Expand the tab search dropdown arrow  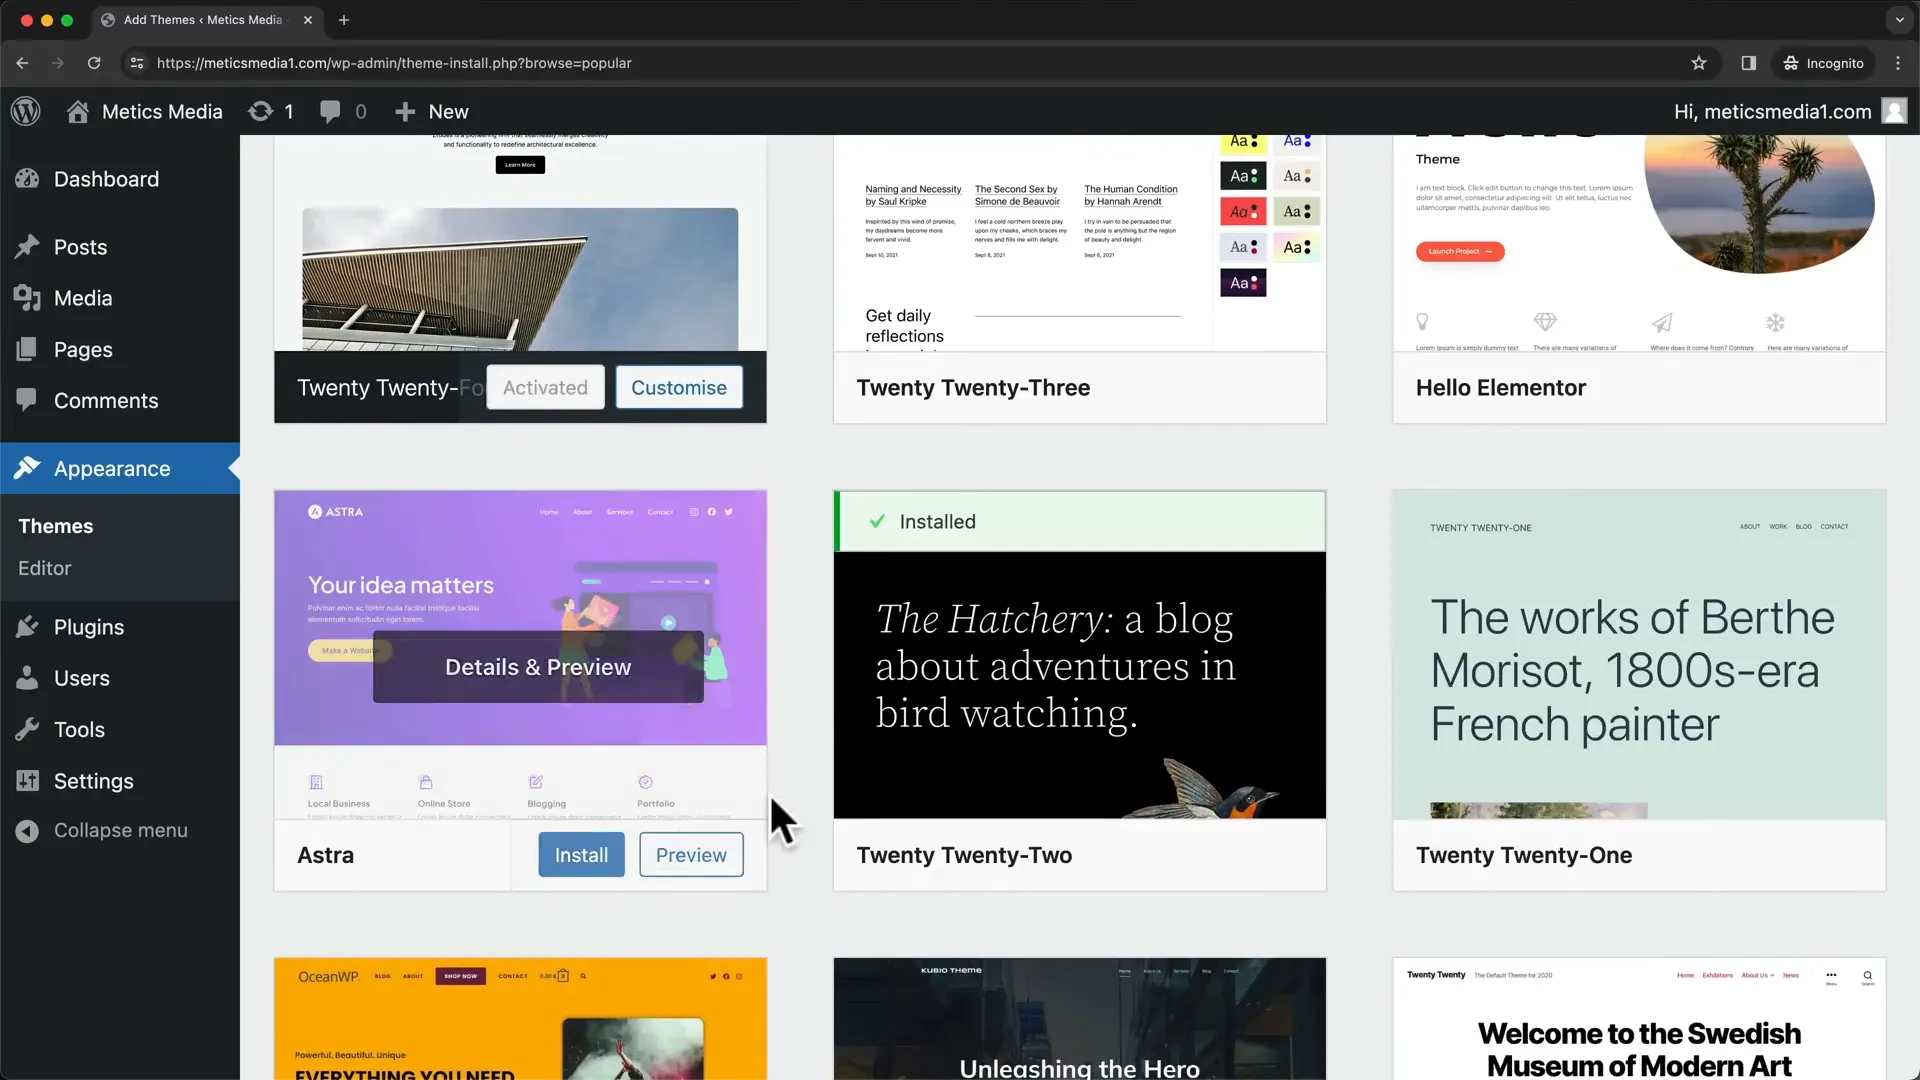click(x=1900, y=20)
